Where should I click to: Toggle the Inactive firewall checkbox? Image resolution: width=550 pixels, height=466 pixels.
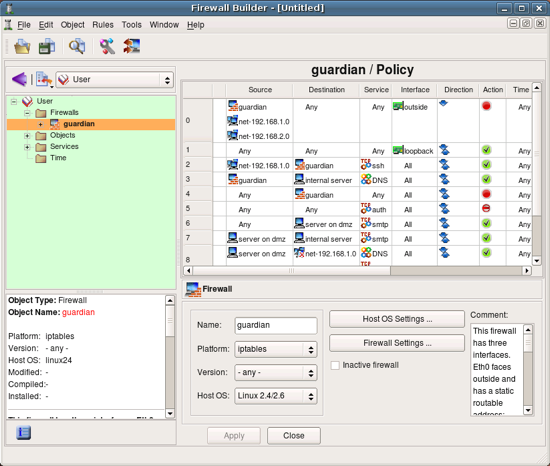335,365
